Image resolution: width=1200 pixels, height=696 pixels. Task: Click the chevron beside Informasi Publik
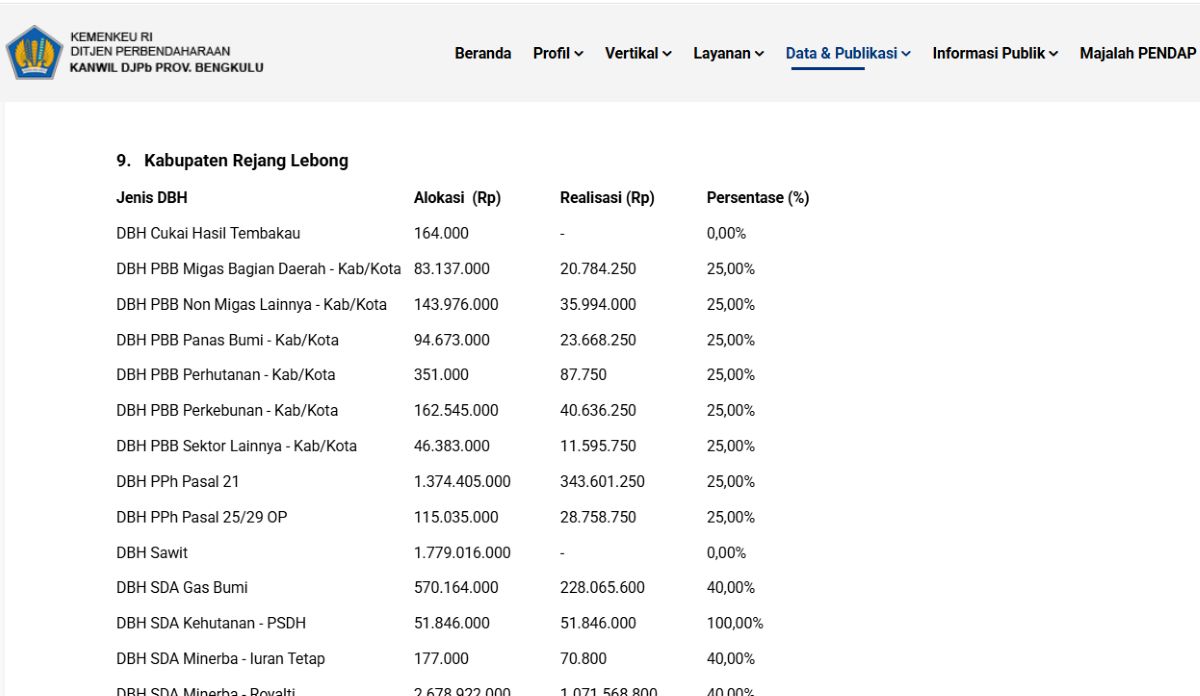click(x=1053, y=54)
